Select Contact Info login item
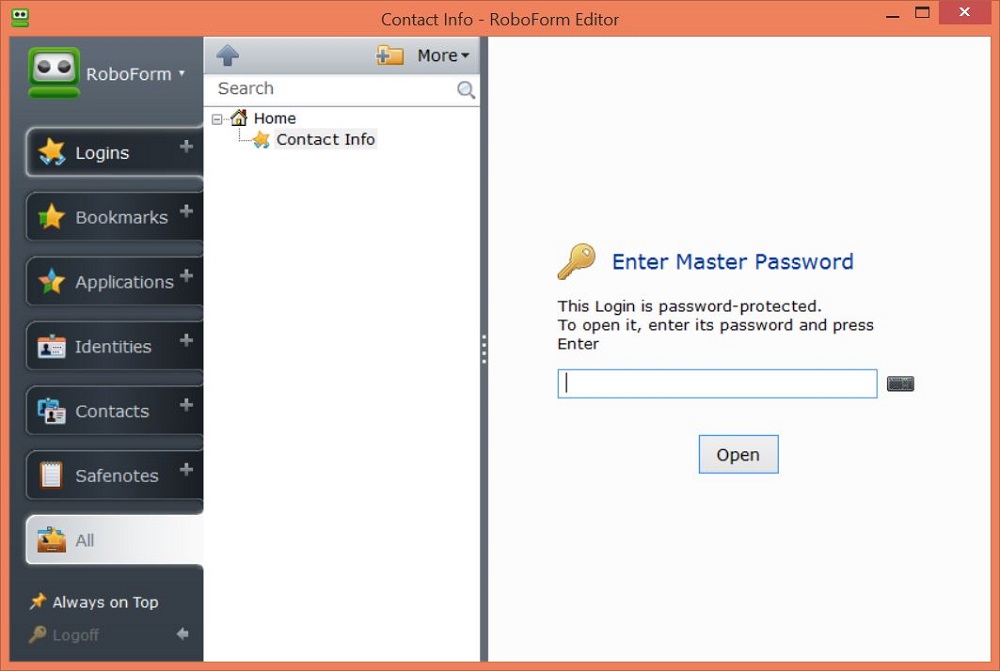The image size is (1000, 671). pyautogui.click(x=314, y=139)
